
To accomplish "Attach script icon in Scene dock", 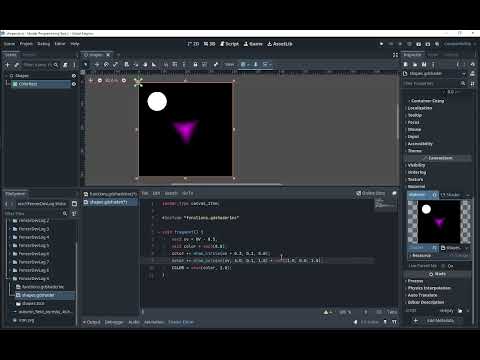I will pyautogui.click(x=65, y=65).
